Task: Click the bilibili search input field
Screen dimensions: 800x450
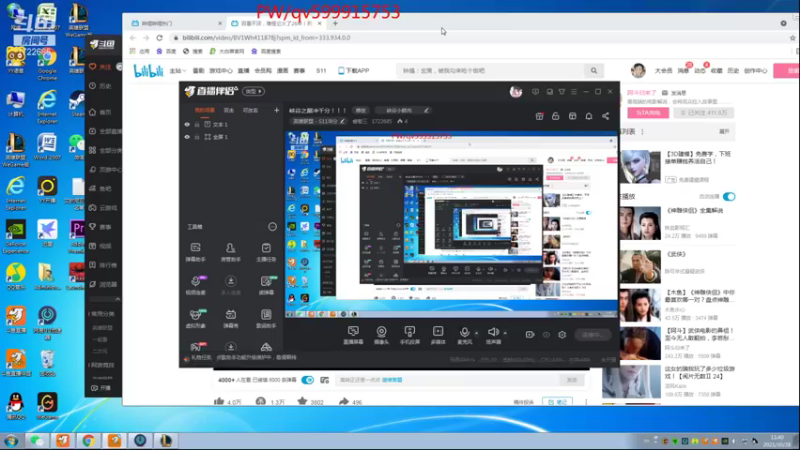Action: click(492, 71)
